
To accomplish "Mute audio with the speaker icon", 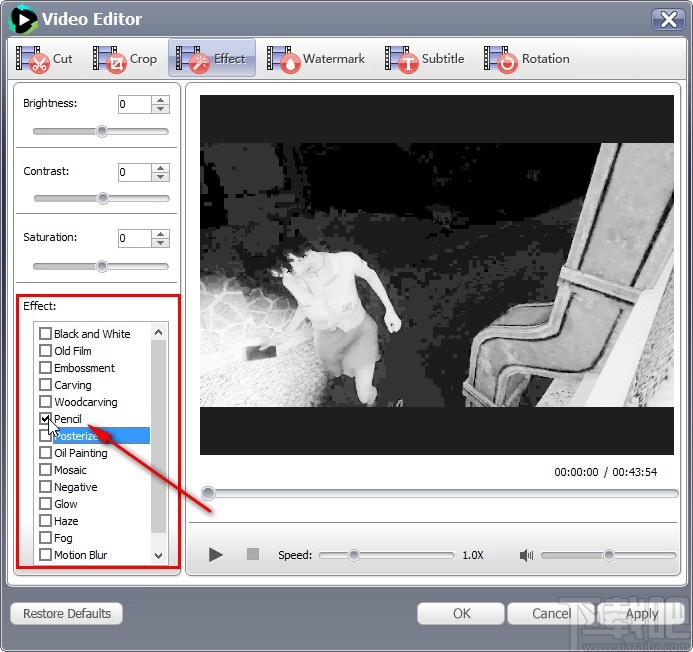I will 526,555.
